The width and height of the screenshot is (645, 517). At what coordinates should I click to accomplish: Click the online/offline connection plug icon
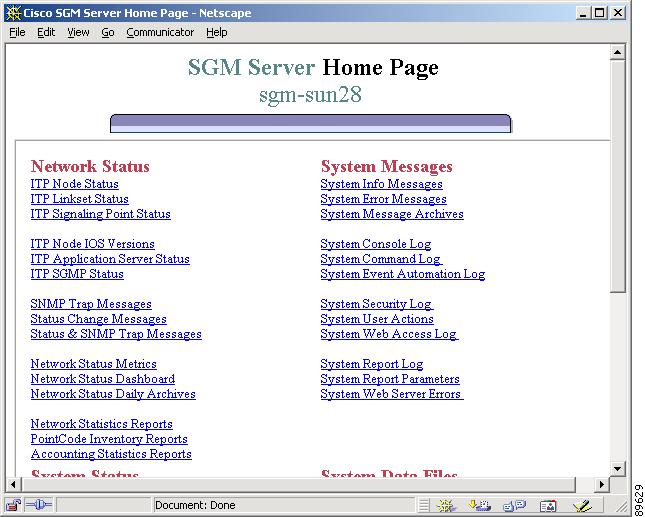point(39,505)
